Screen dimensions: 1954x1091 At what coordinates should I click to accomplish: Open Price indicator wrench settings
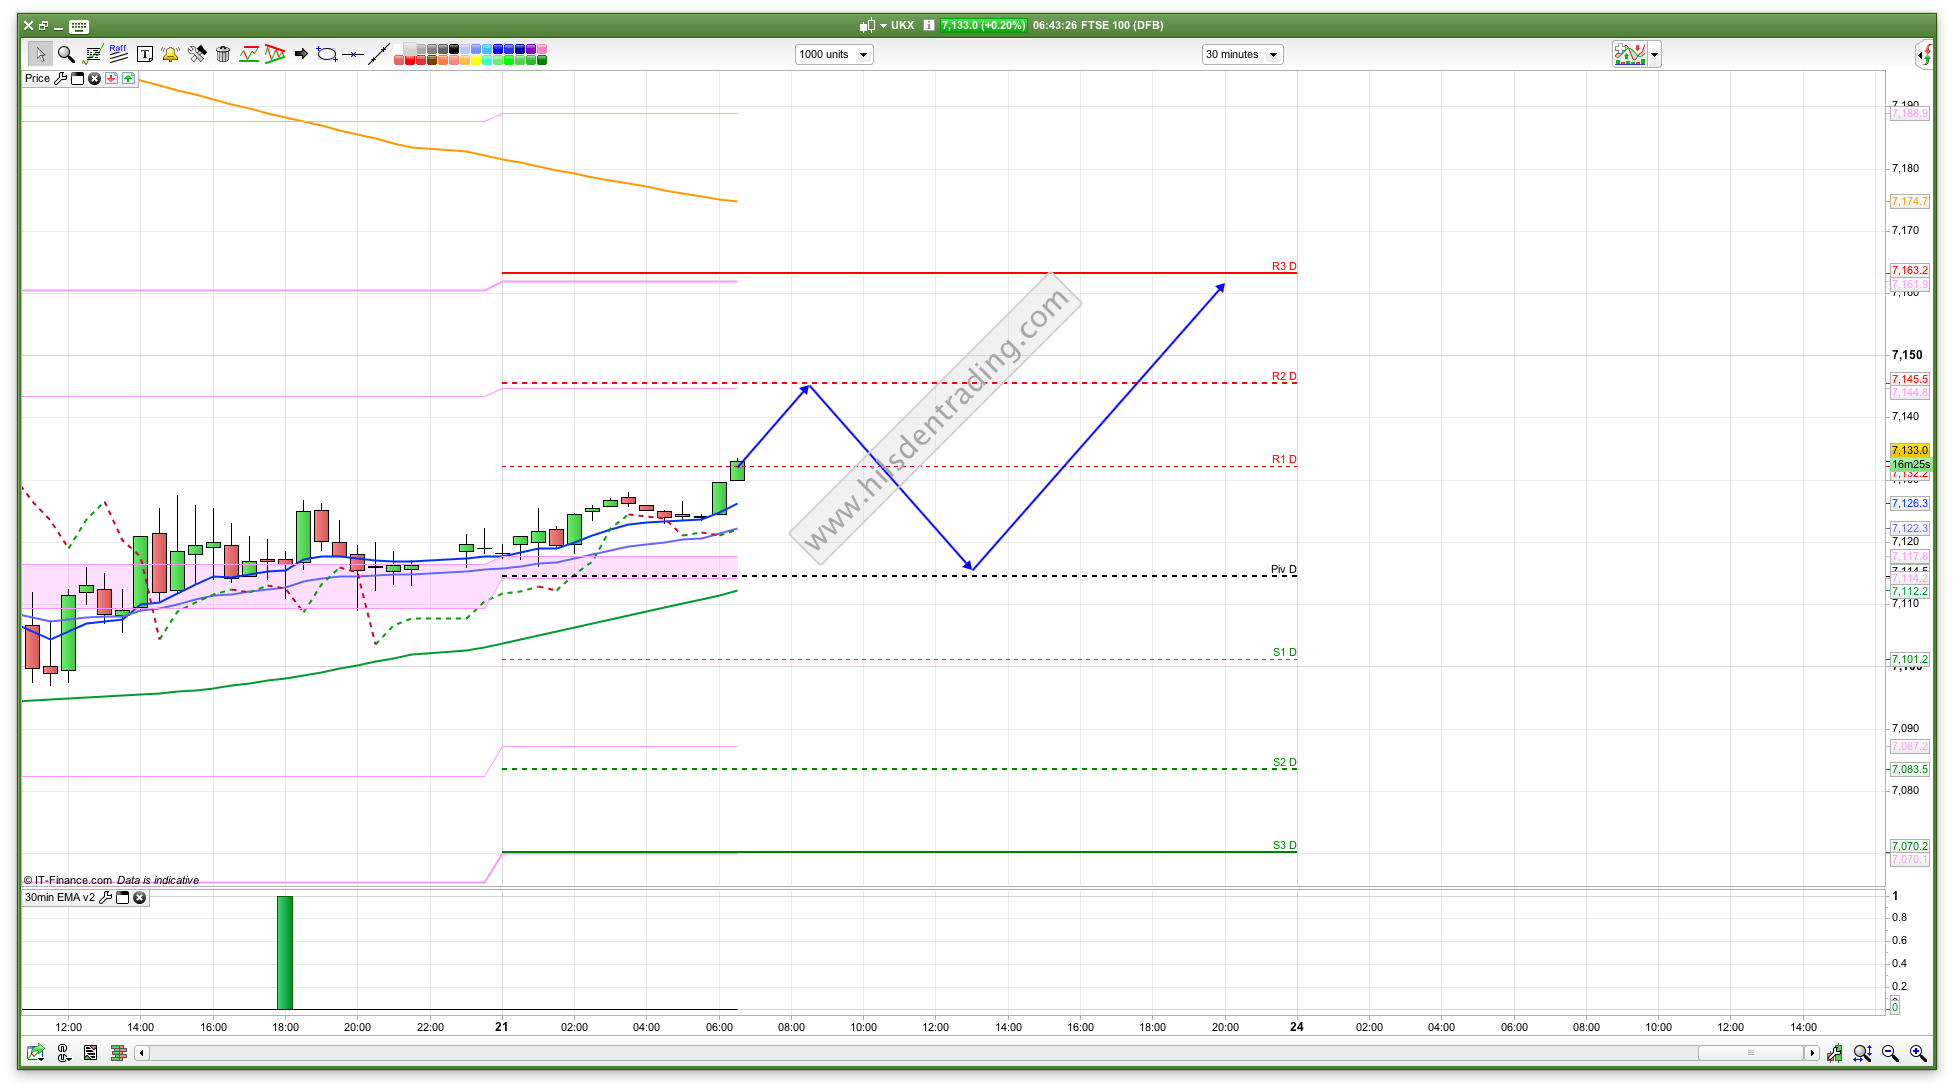(60, 78)
